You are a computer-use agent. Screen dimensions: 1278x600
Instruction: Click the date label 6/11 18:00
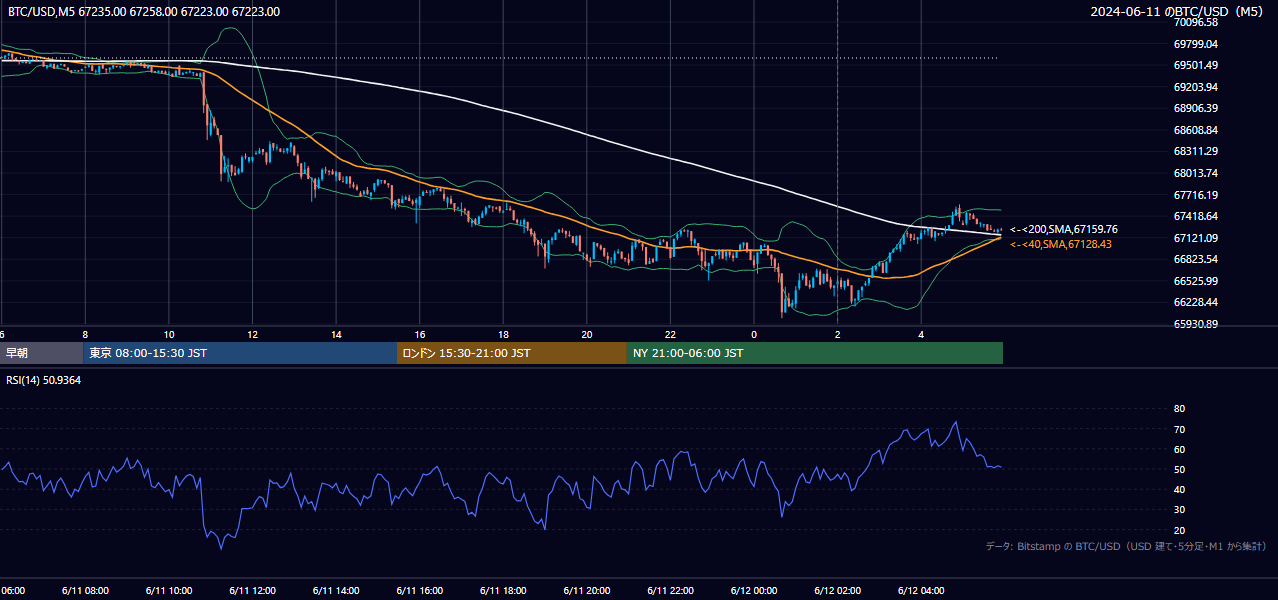503,591
